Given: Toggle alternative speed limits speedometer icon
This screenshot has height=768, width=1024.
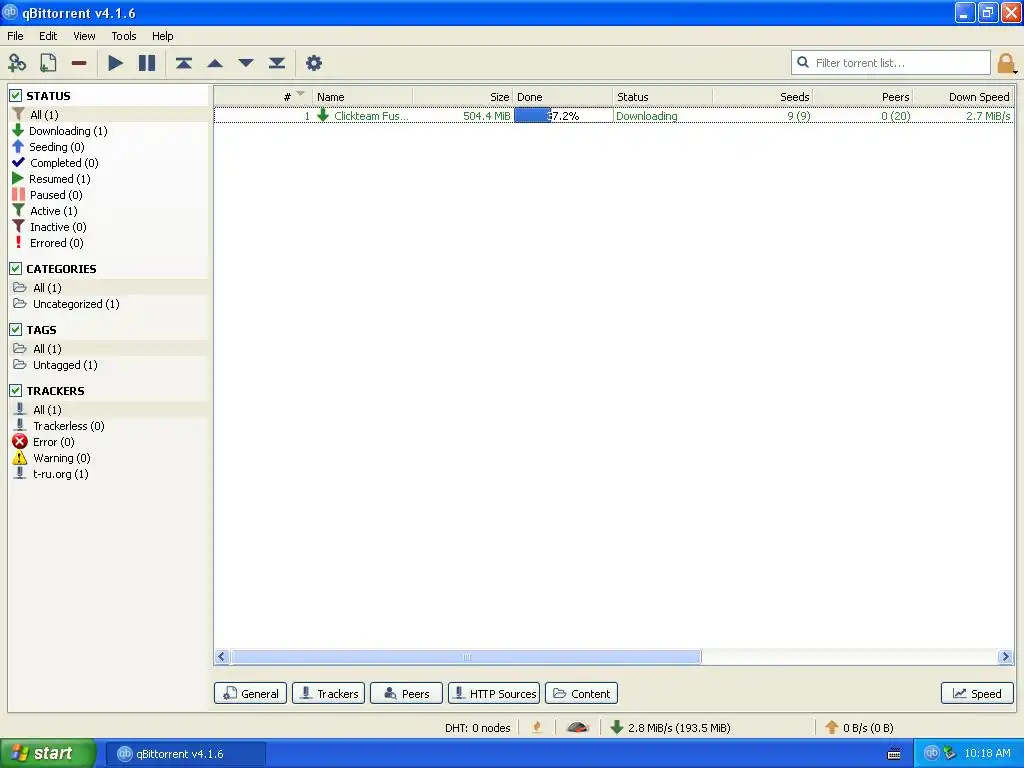Looking at the screenshot, I should pyautogui.click(x=577, y=727).
